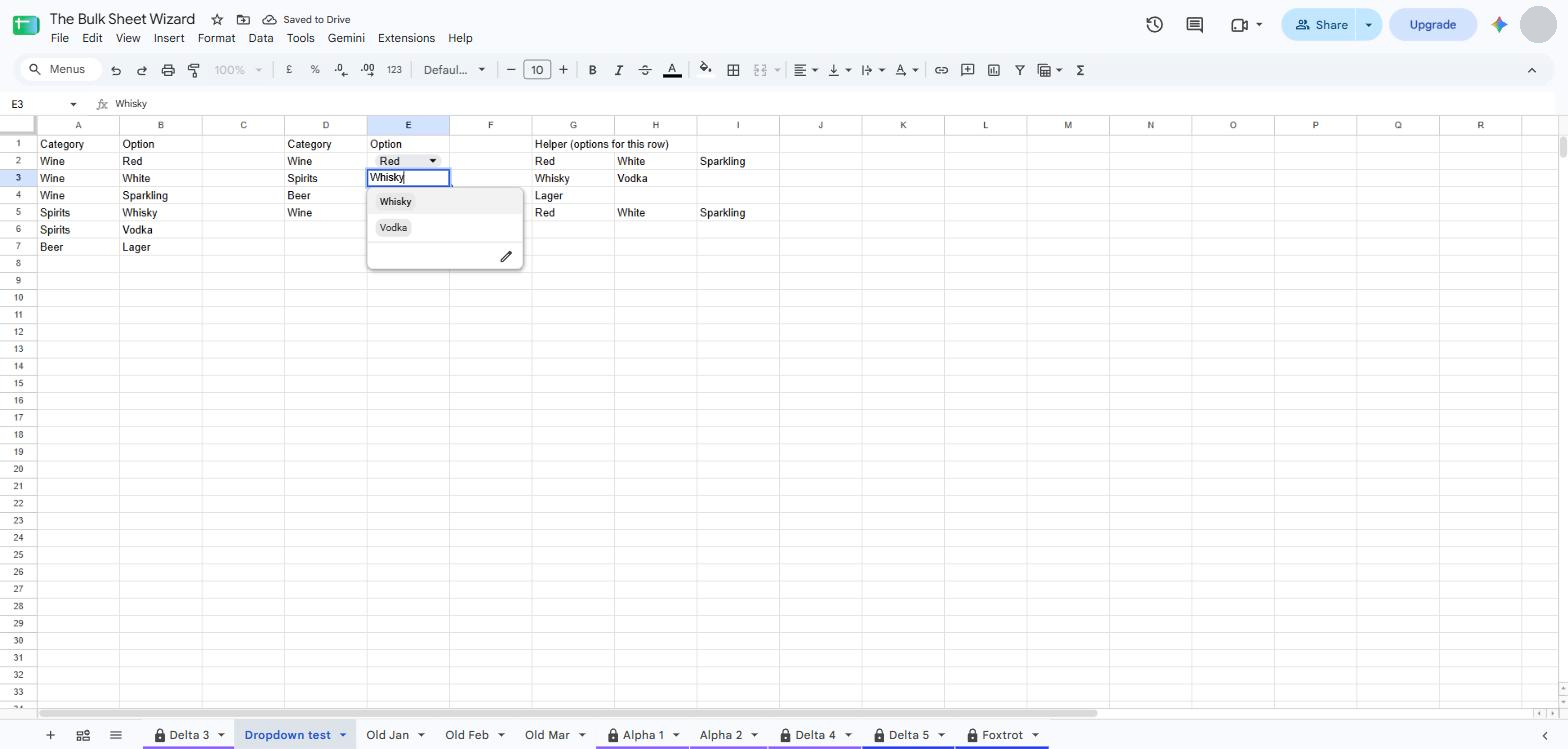This screenshot has height=749, width=1568.
Task: Open the side panel arrow
Action: click(x=1545, y=735)
